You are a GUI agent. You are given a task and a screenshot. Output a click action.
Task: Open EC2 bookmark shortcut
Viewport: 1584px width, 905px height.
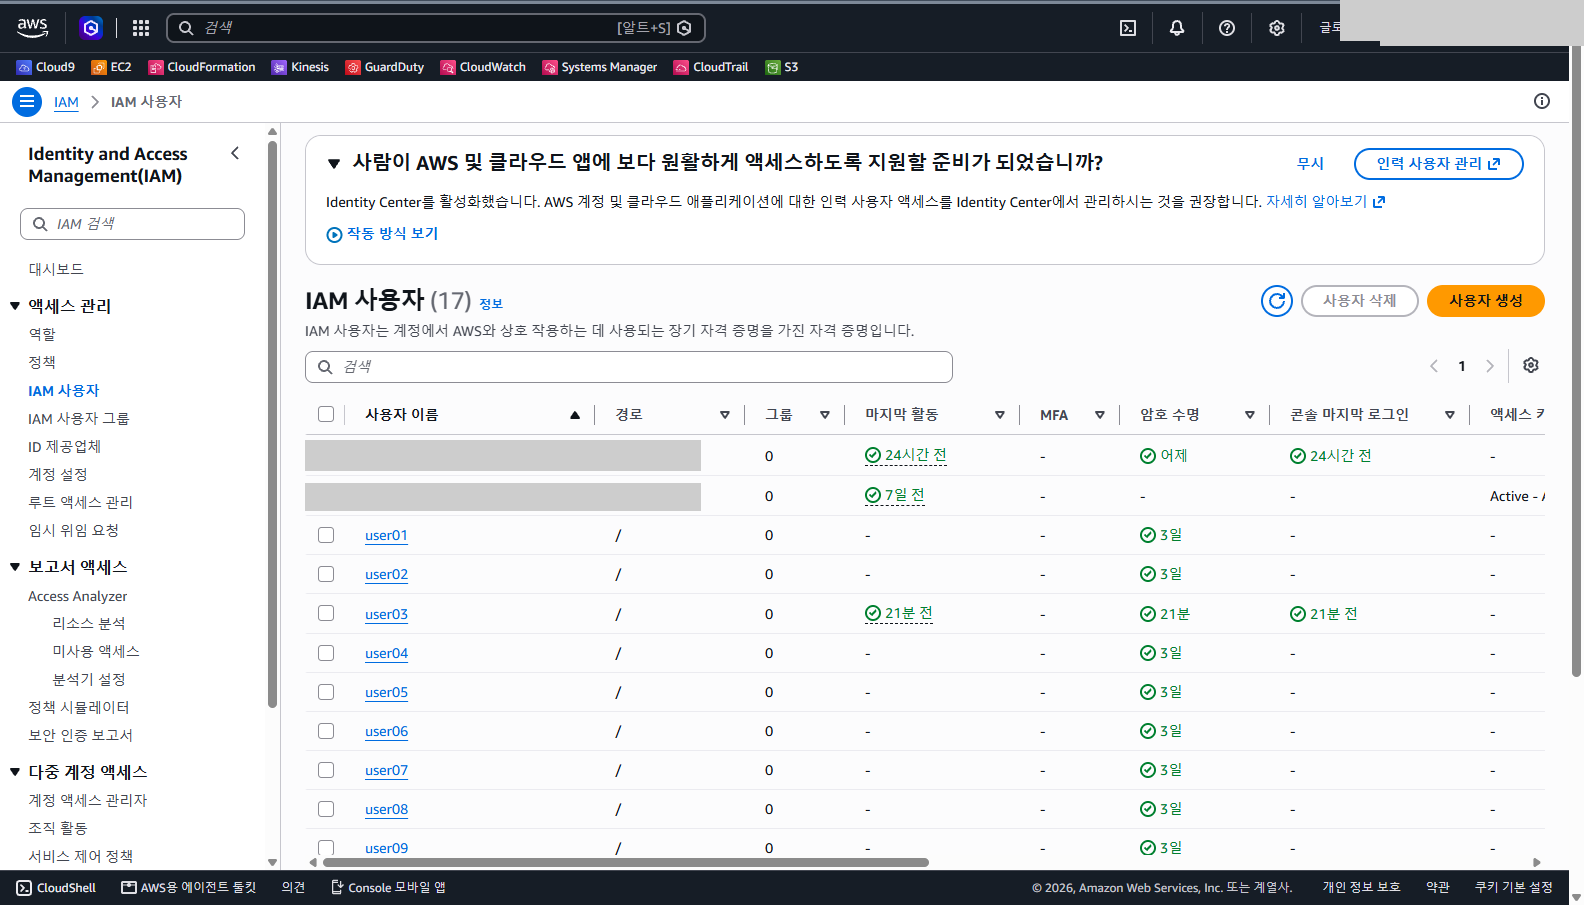(111, 67)
